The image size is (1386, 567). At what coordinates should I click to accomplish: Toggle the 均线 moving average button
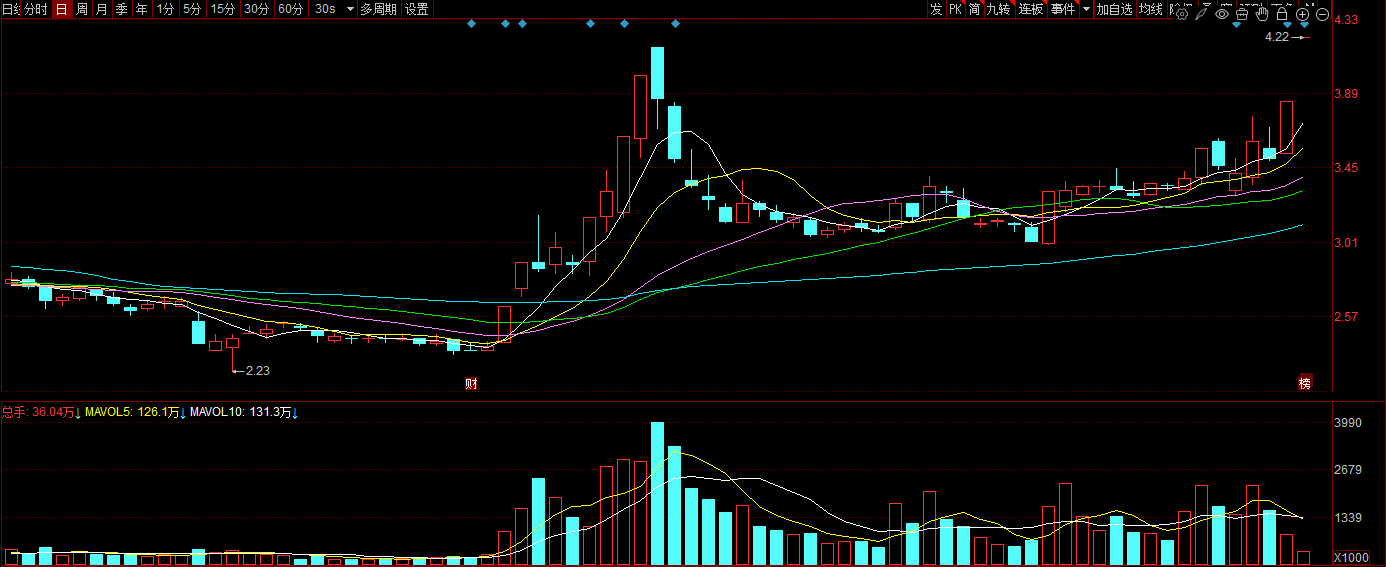pyautogui.click(x=1151, y=9)
